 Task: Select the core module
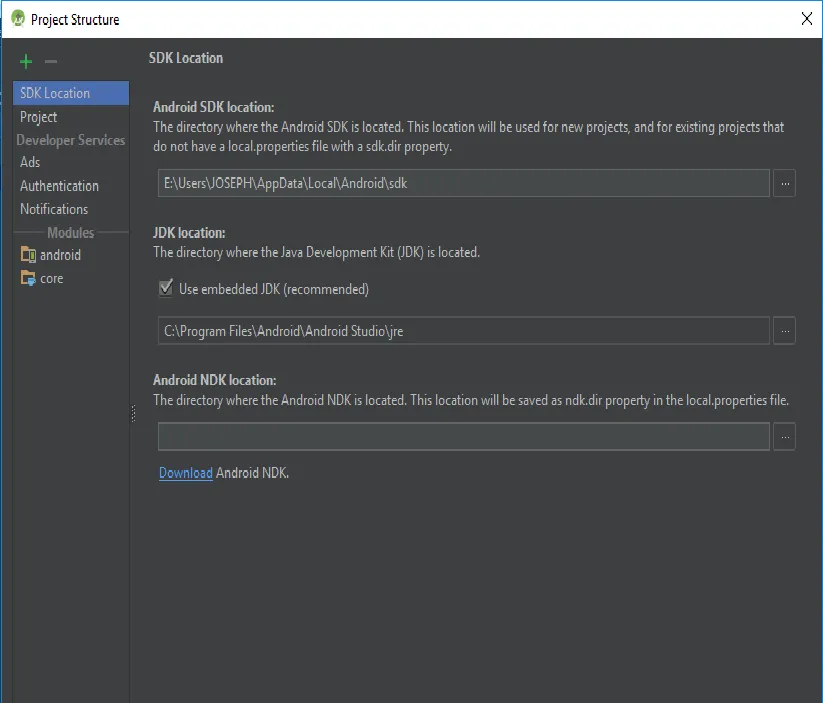tap(52, 279)
